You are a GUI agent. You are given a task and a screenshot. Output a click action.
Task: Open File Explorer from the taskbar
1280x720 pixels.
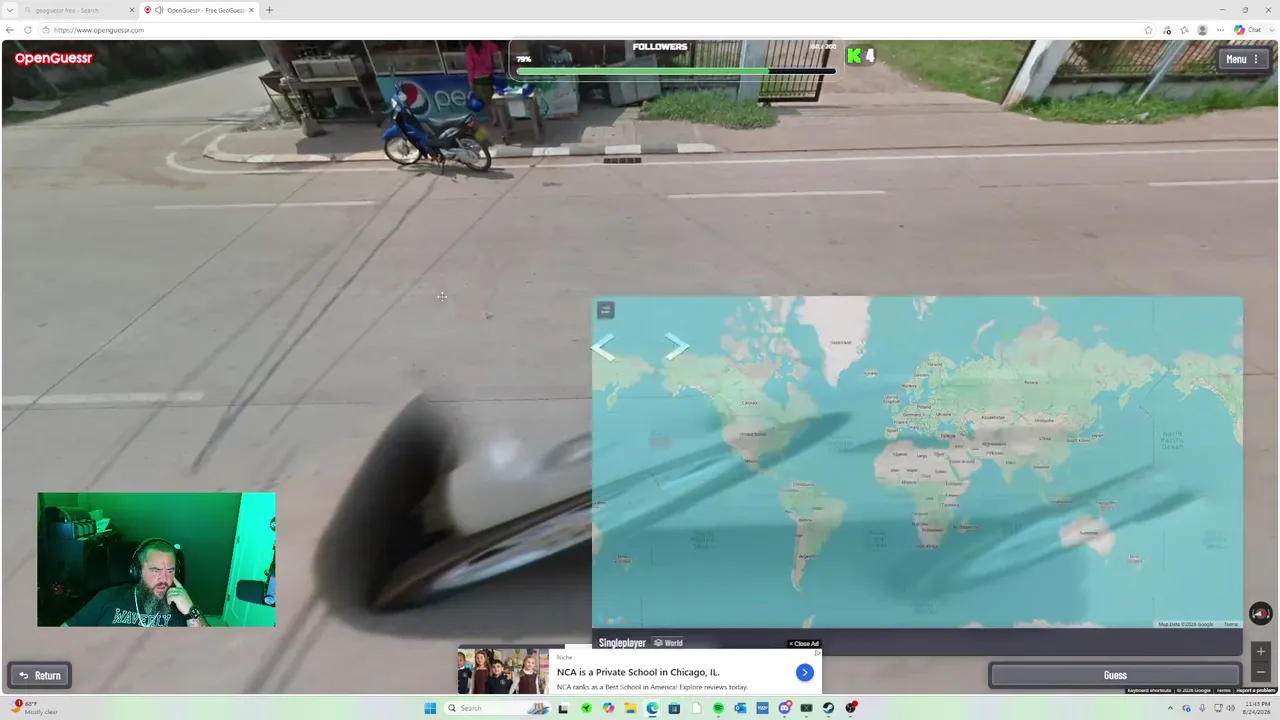(x=630, y=708)
